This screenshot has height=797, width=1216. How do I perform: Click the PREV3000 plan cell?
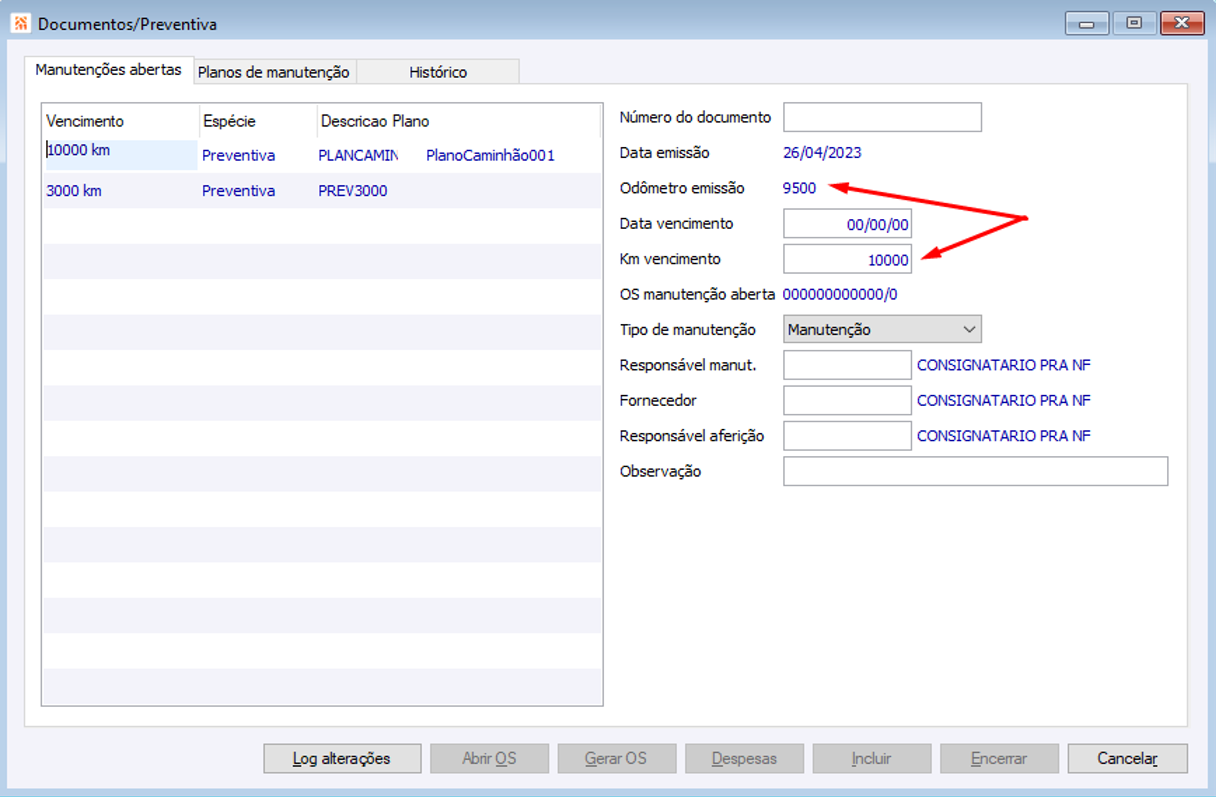pos(353,190)
